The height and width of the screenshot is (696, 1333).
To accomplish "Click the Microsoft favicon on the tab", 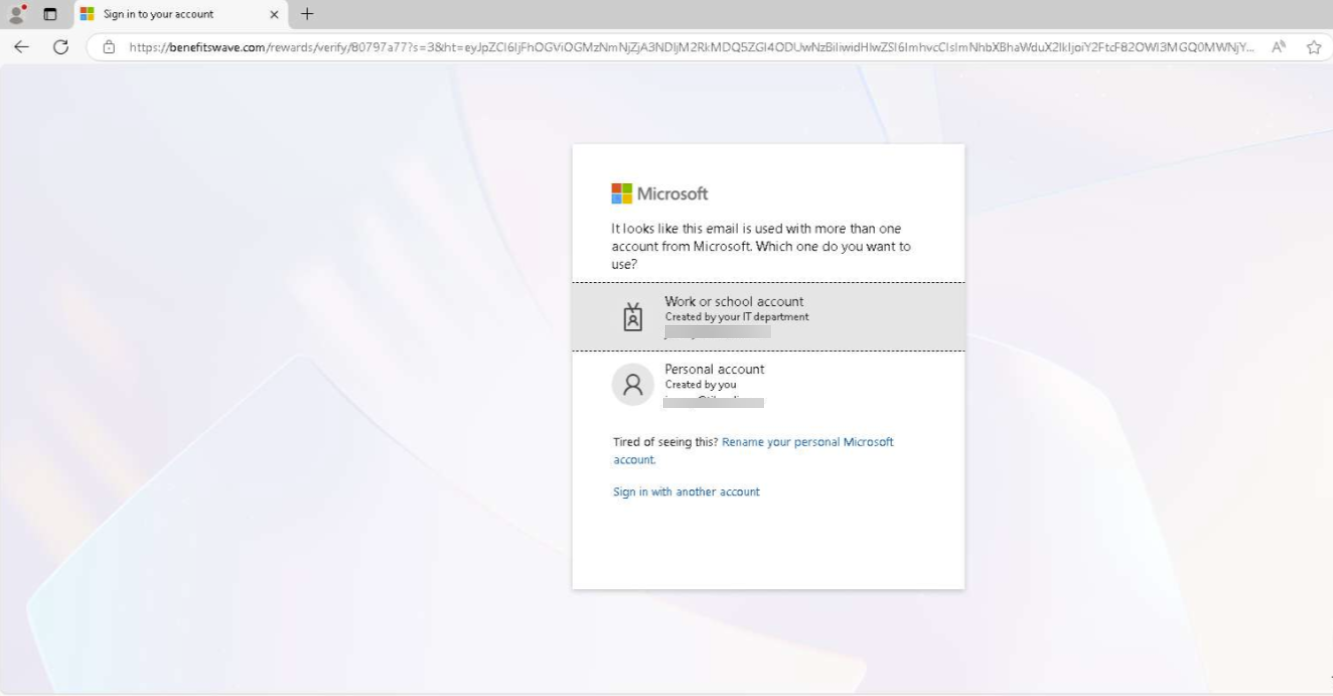I will (87, 14).
